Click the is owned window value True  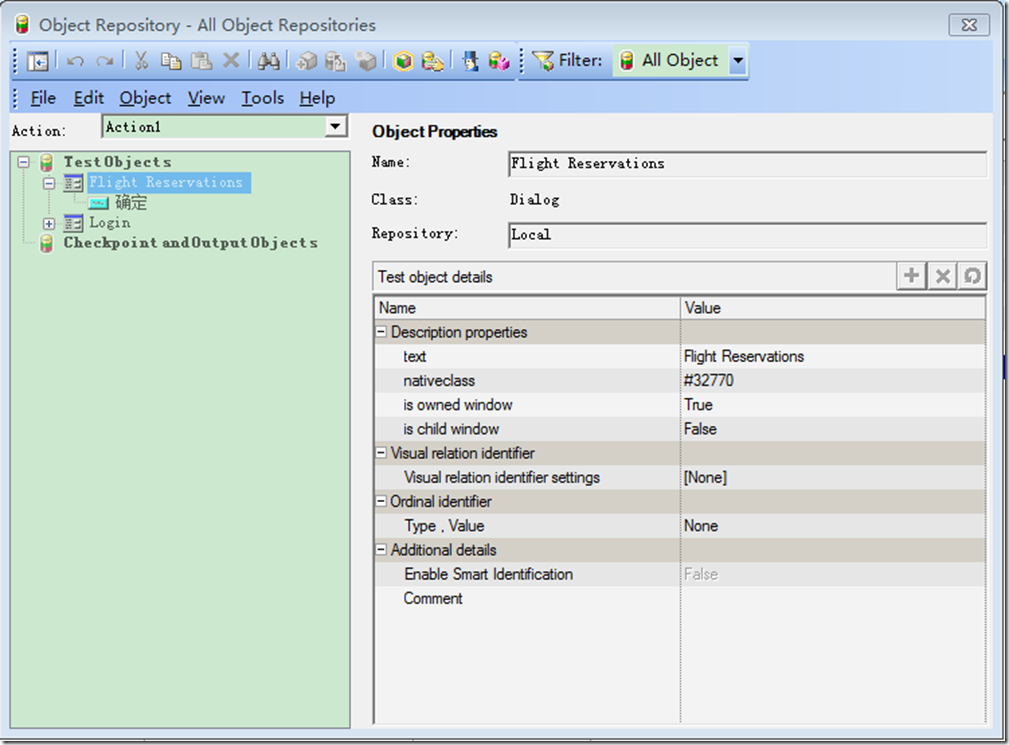click(698, 405)
